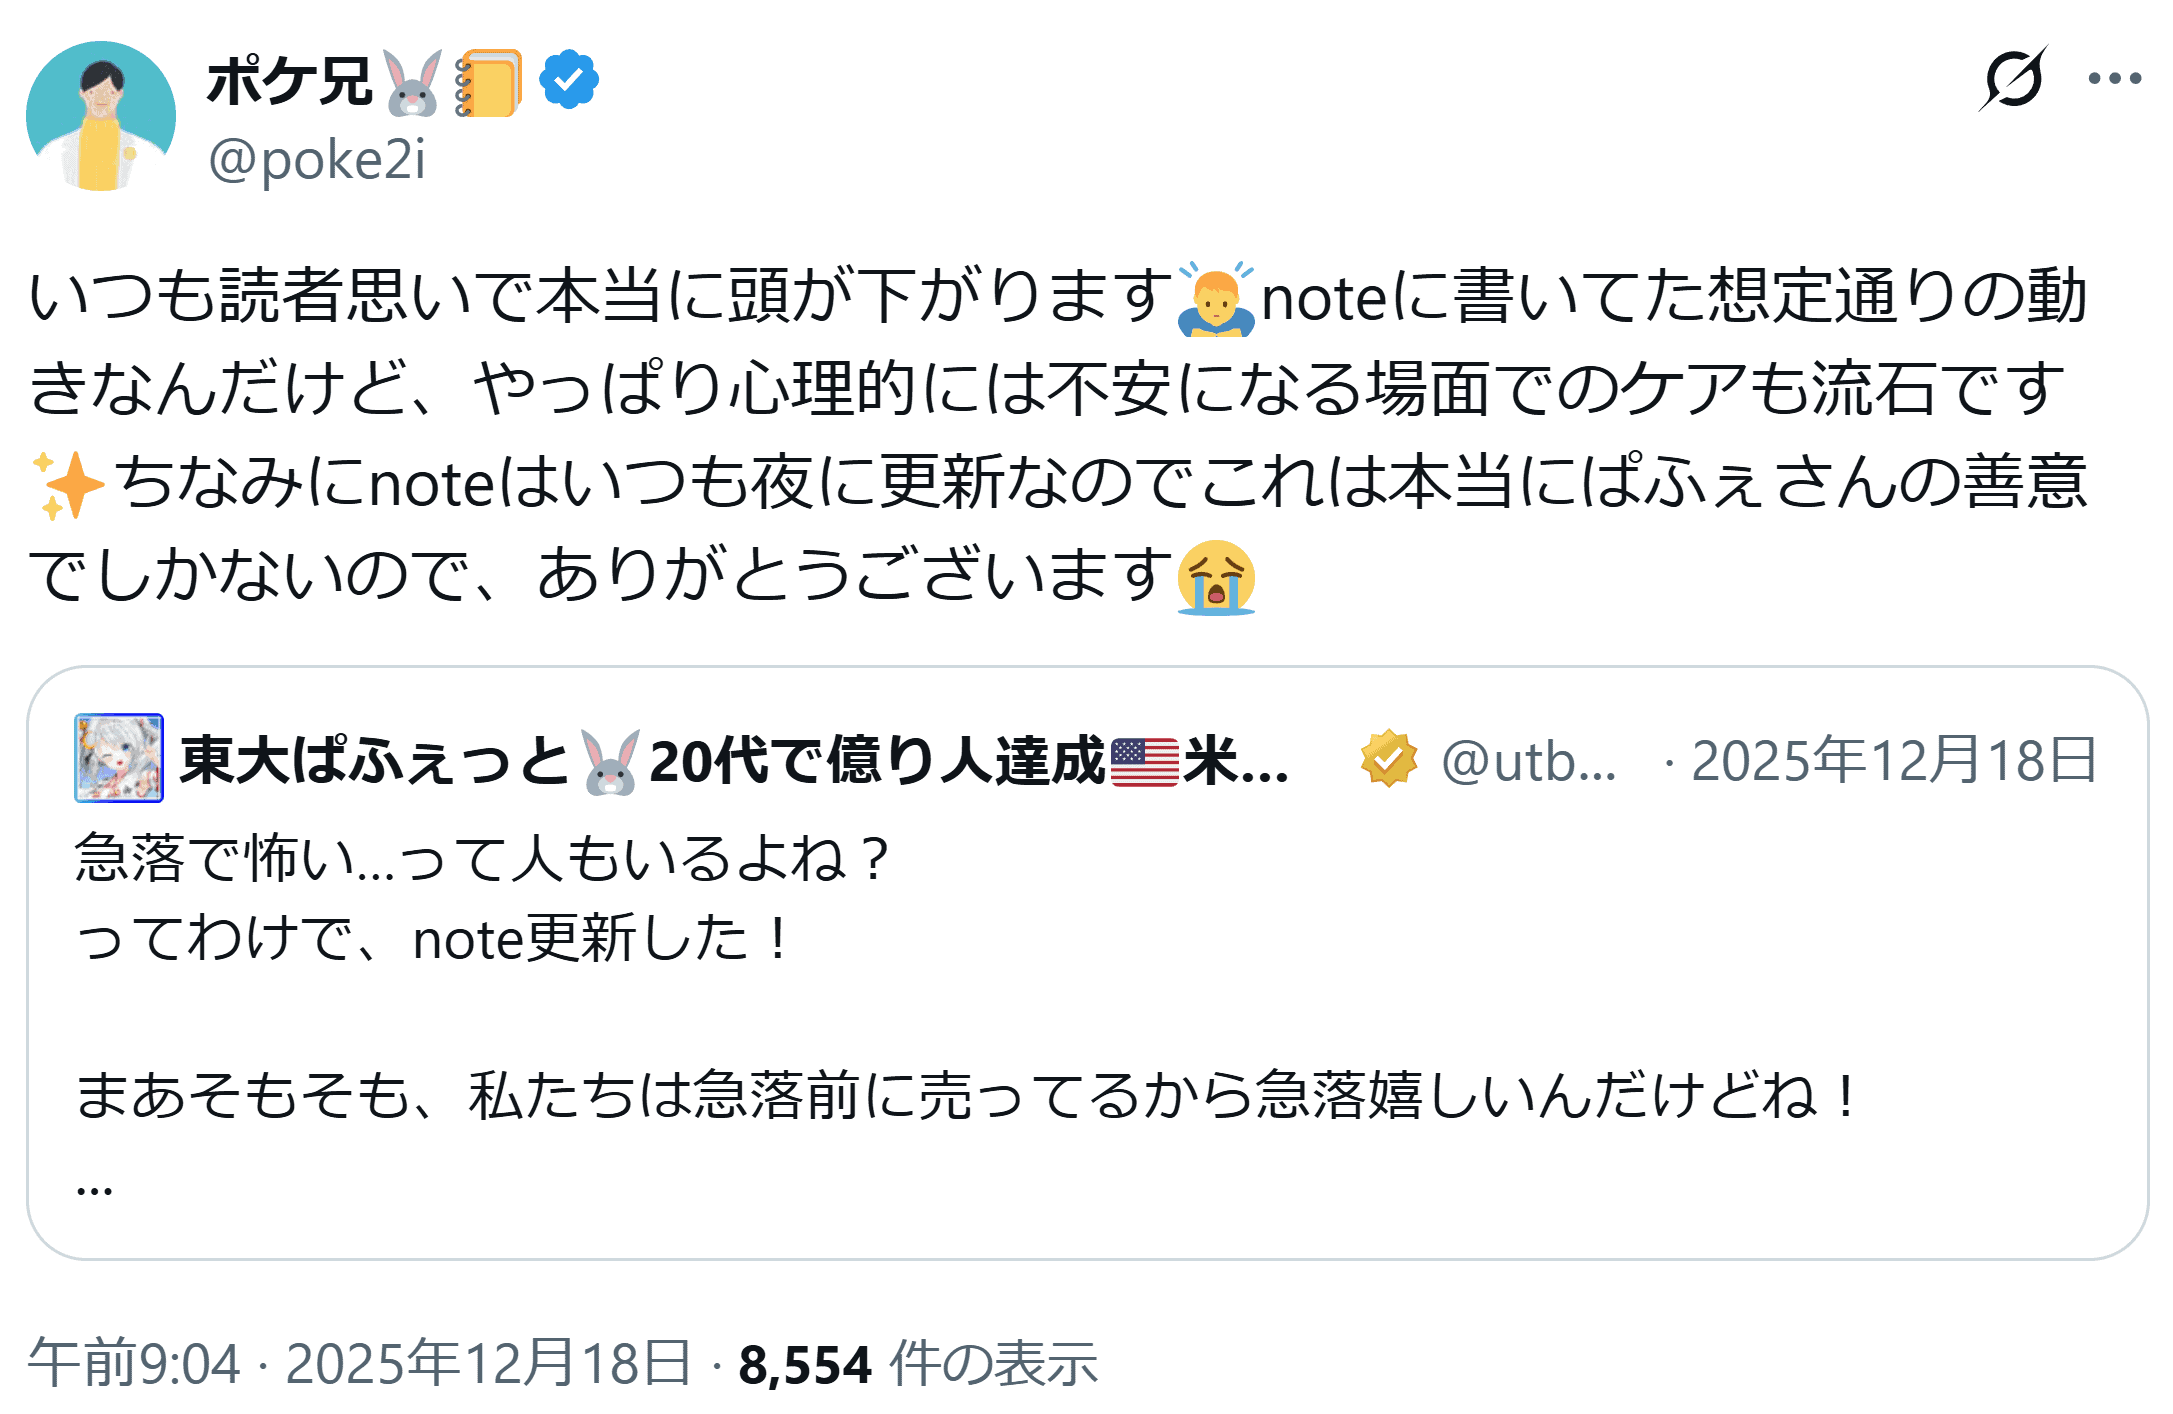Click the notebook emoji beside the name
Screen dimensions: 2173x1414
[x=488, y=83]
